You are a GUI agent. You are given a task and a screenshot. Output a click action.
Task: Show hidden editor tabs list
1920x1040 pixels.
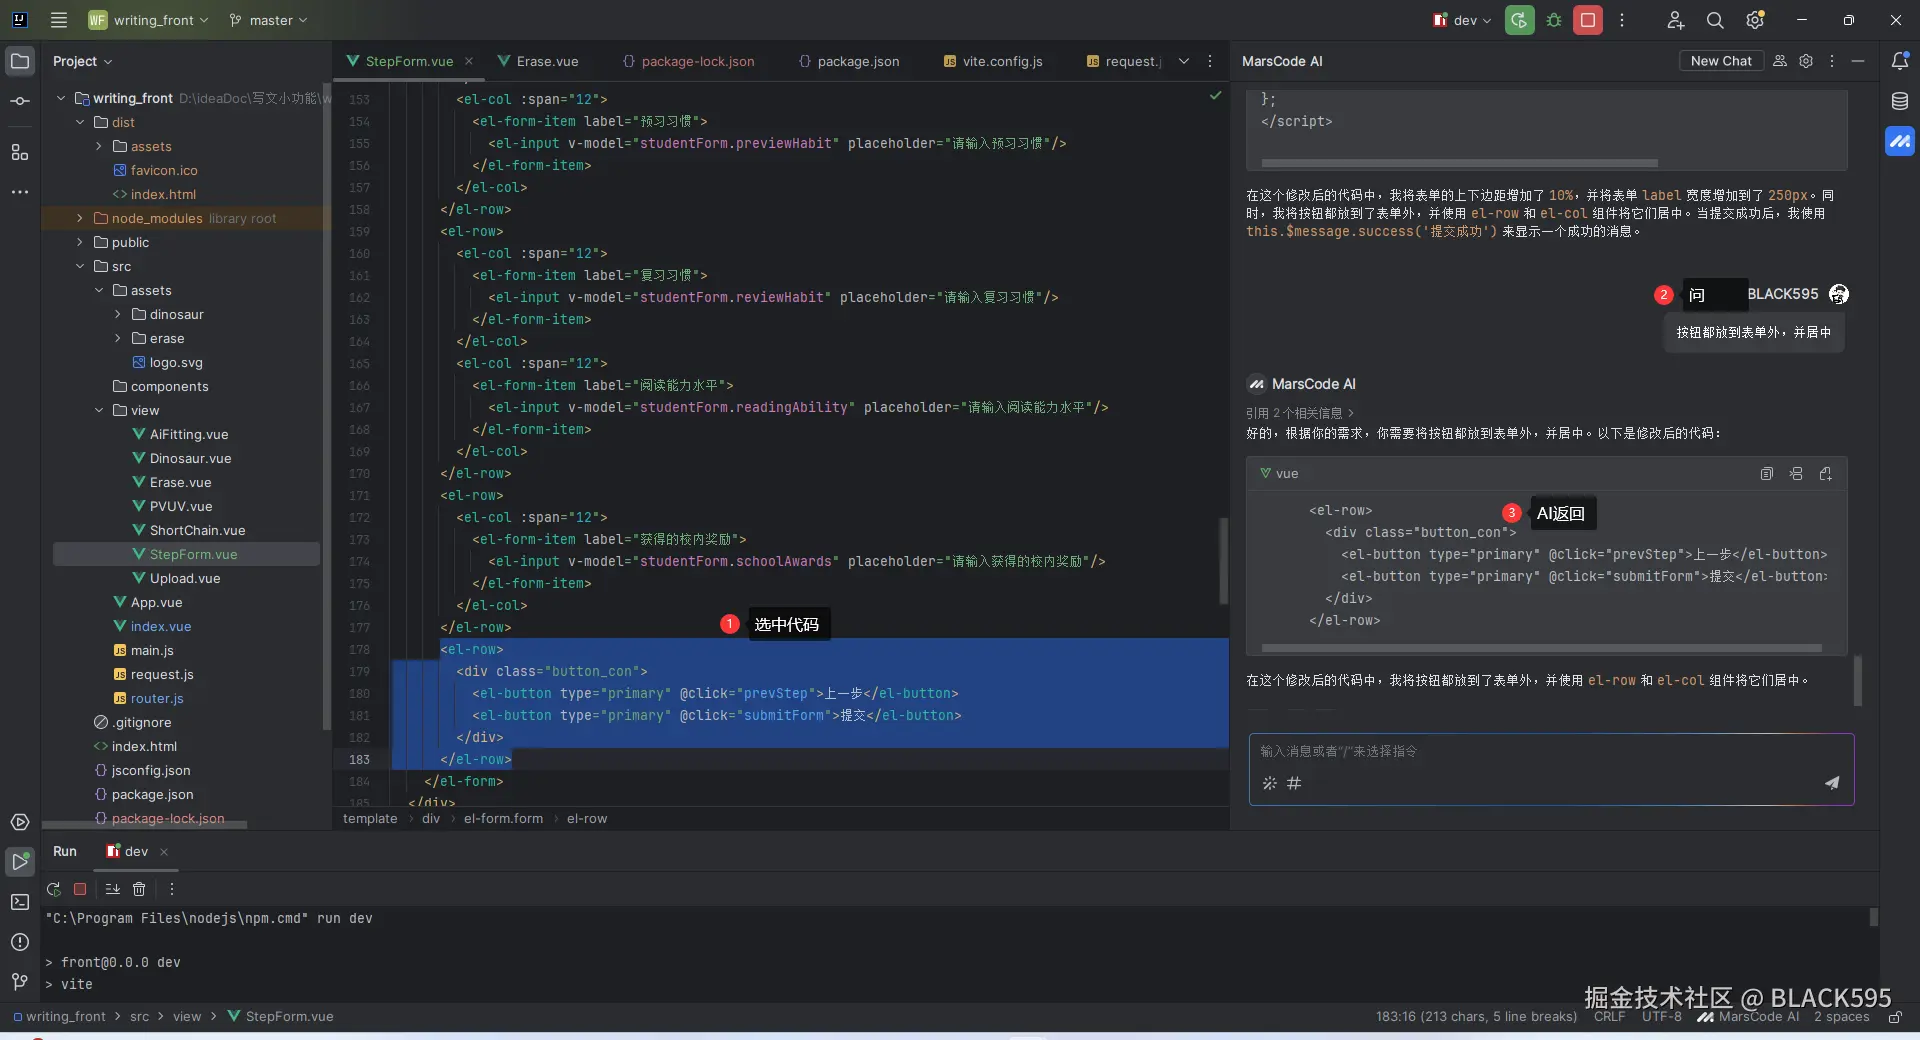coord(1184,61)
